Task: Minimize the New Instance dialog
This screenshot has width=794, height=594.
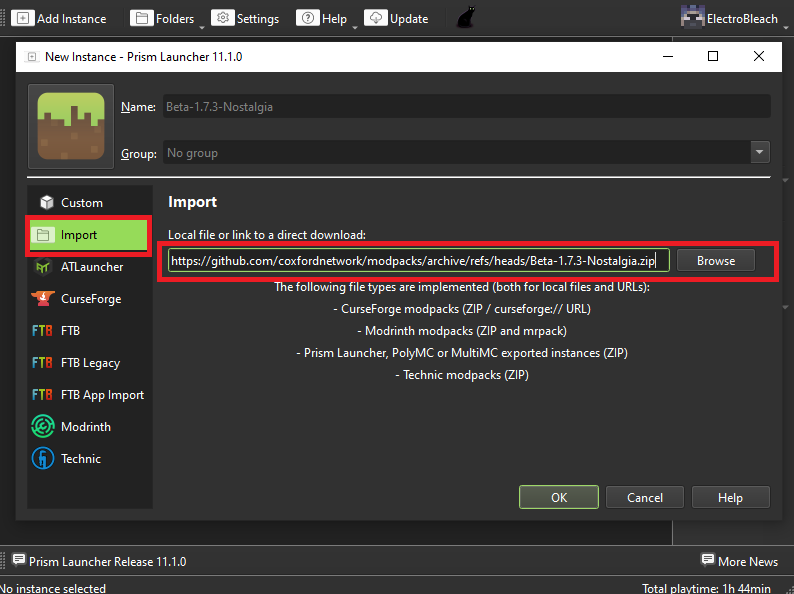Action: [668, 56]
